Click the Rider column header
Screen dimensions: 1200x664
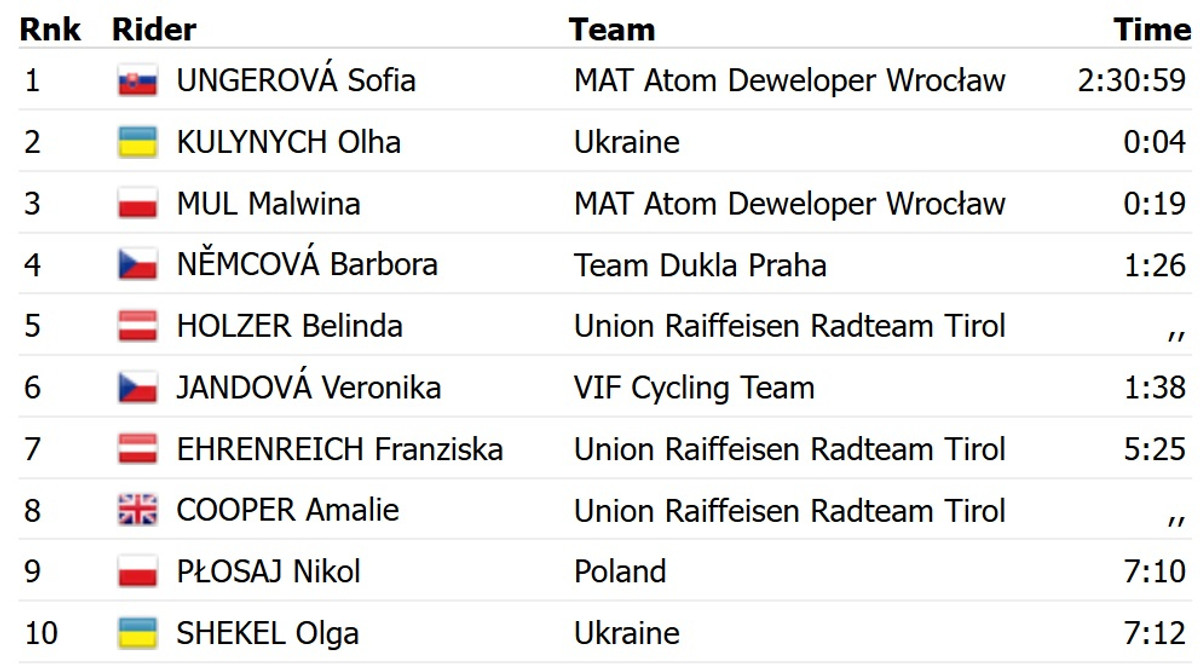pyautogui.click(x=154, y=29)
